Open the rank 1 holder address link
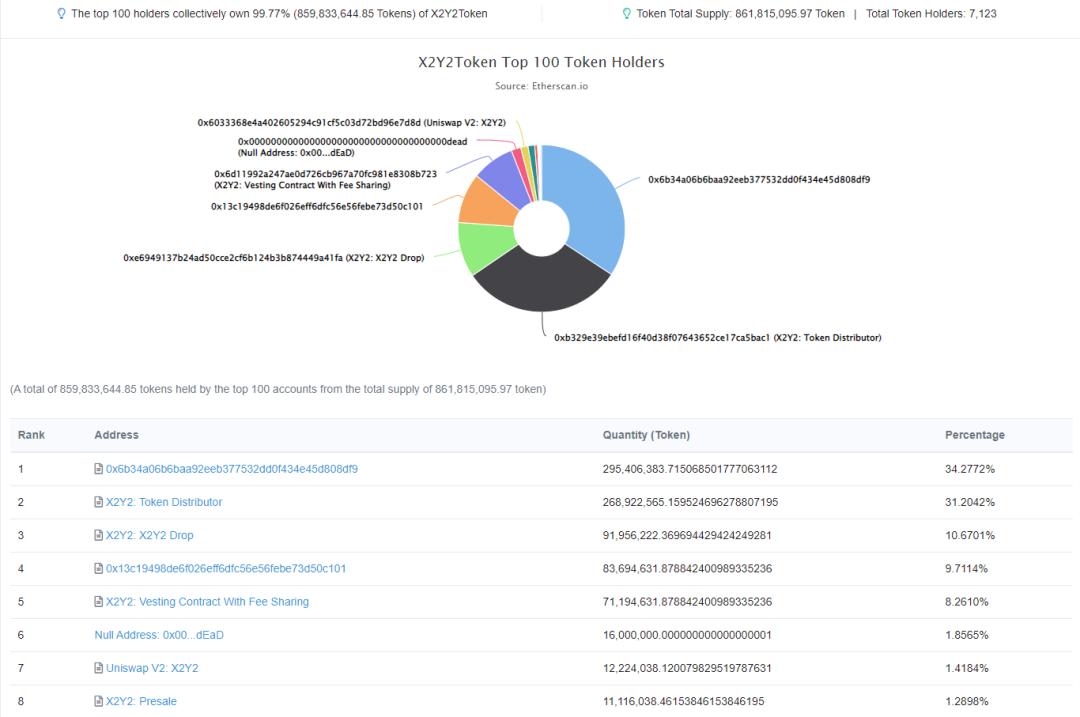 pyautogui.click(x=231, y=469)
